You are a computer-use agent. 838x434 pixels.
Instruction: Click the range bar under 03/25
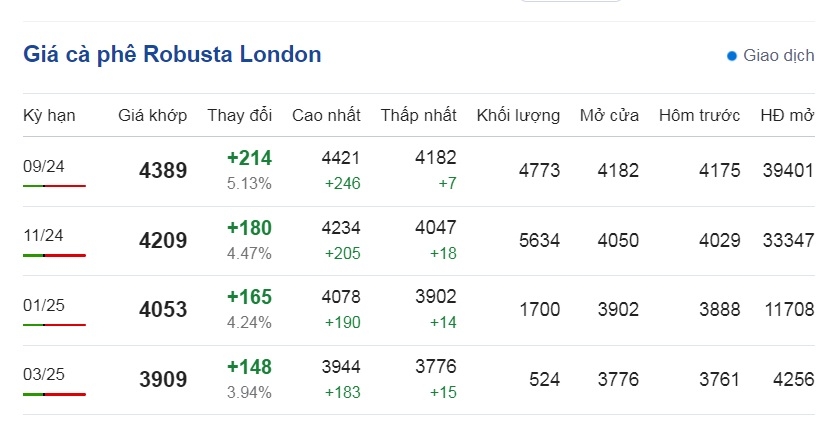[55, 394]
